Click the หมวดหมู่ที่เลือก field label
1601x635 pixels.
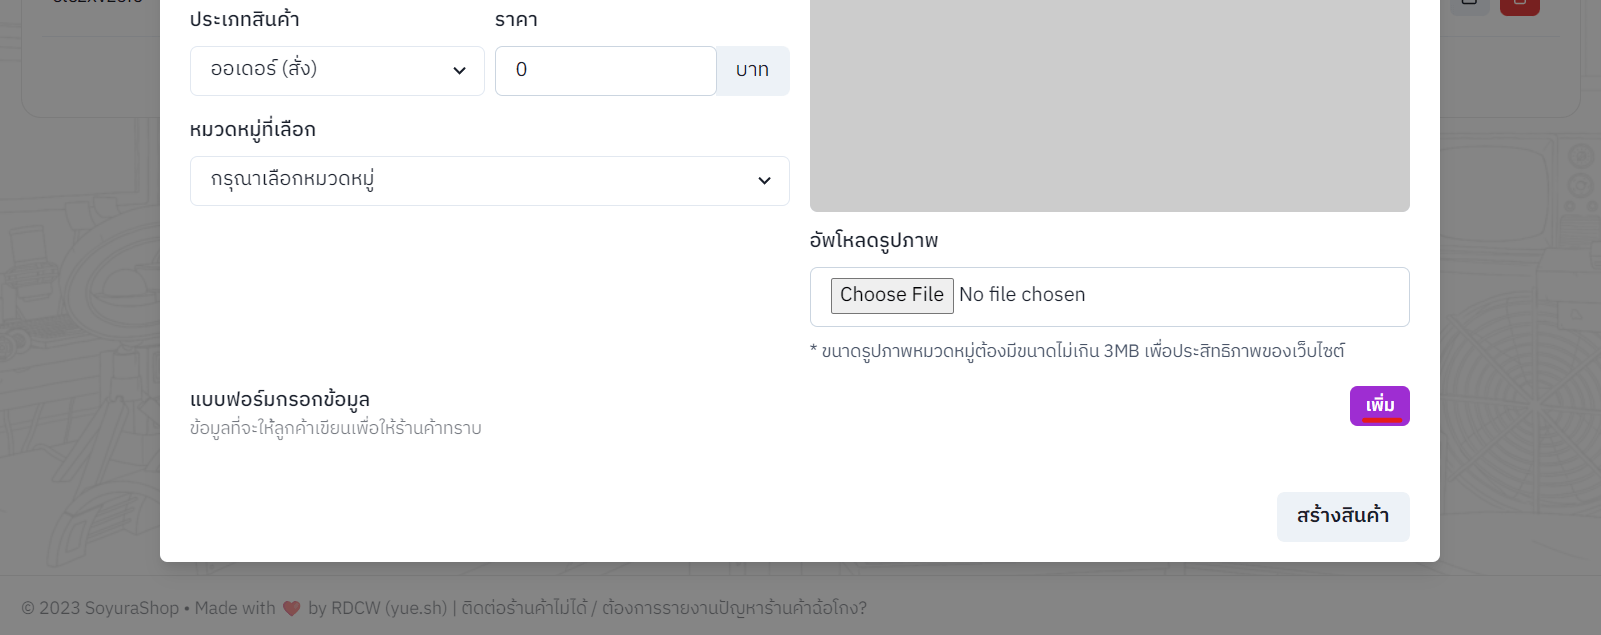[253, 130]
